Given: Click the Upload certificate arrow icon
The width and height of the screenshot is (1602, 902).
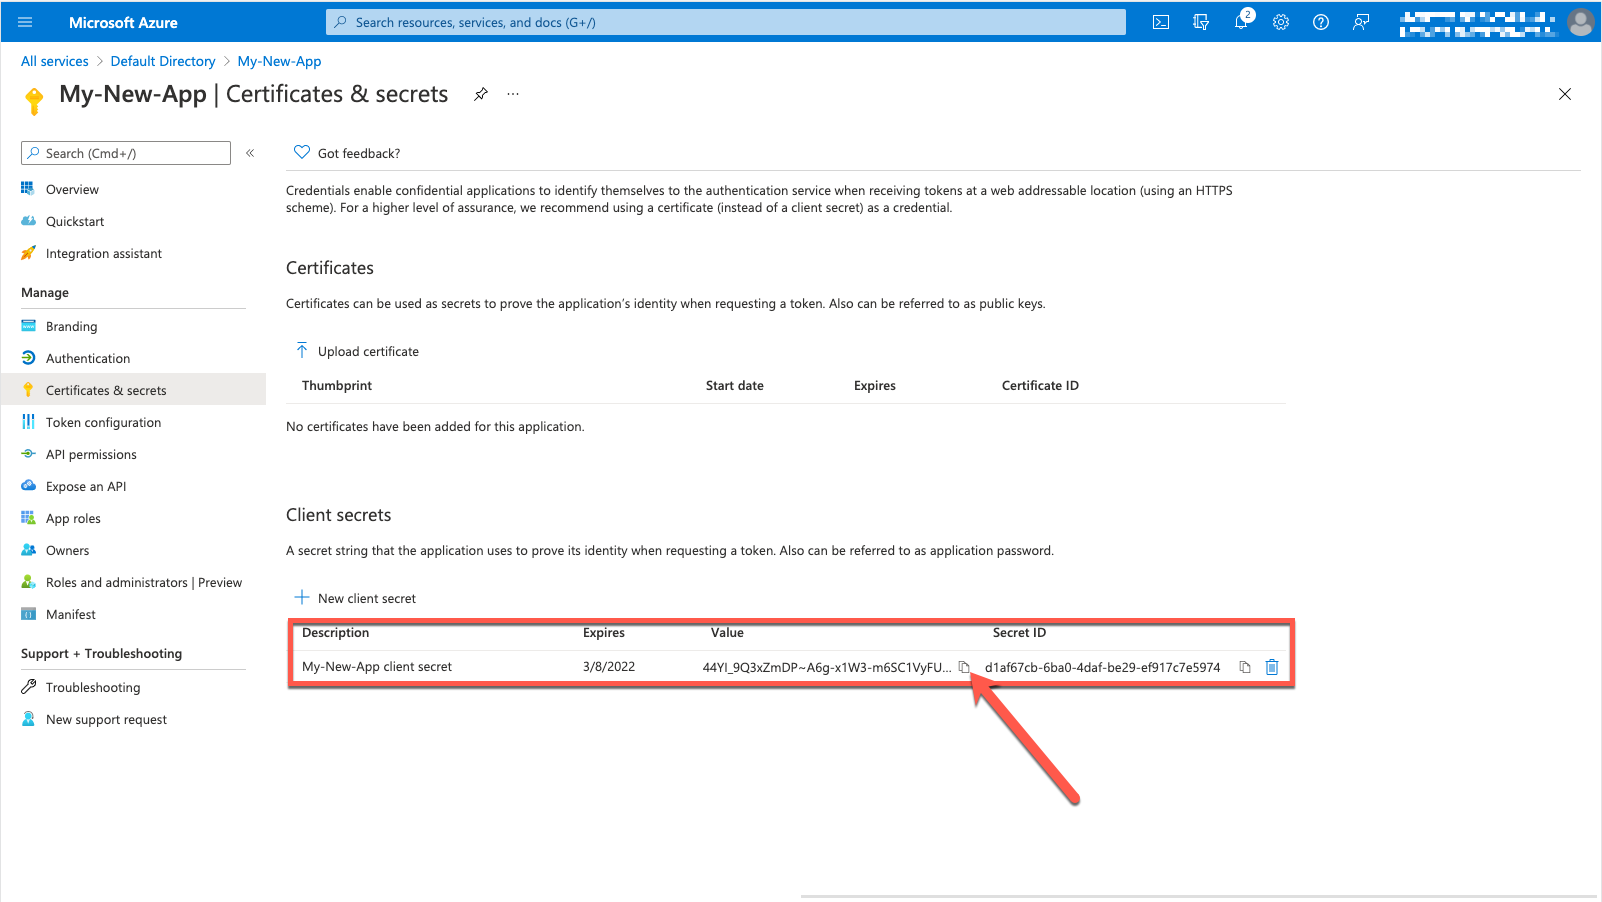Looking at the screenshot, I should 302,350.
